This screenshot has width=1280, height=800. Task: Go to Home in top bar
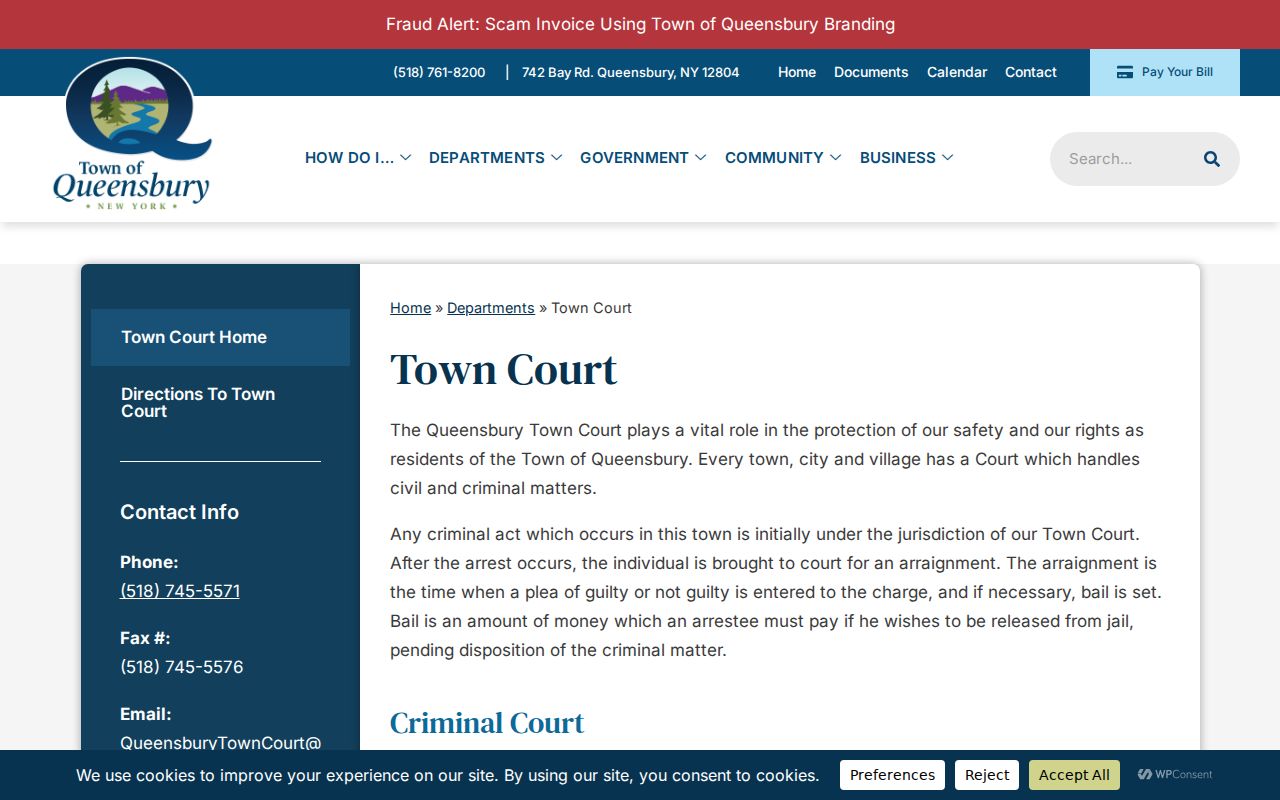(797, 72)
